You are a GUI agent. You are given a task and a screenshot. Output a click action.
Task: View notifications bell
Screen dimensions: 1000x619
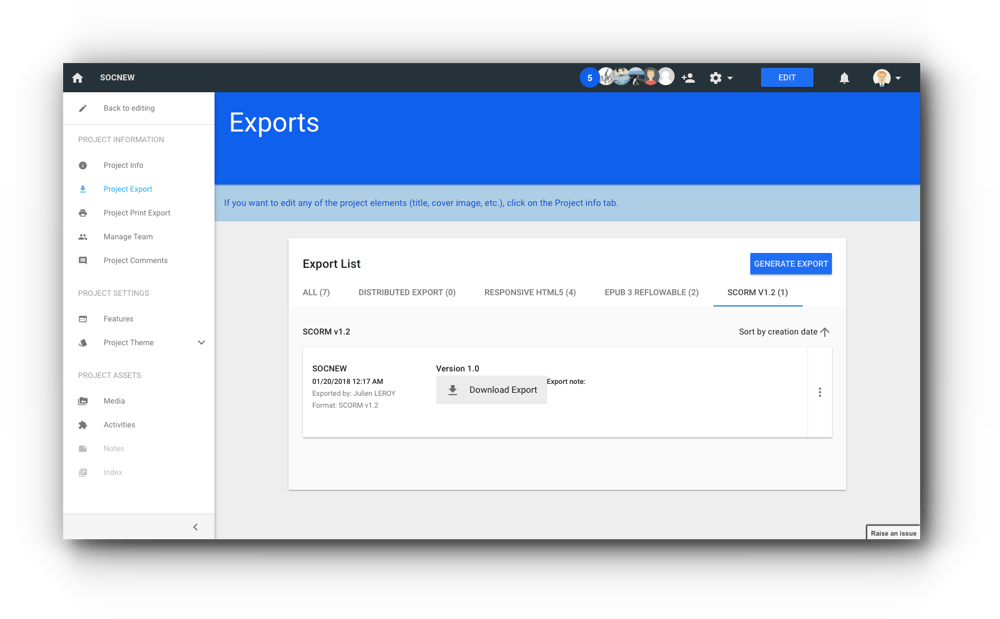point(844,78)
